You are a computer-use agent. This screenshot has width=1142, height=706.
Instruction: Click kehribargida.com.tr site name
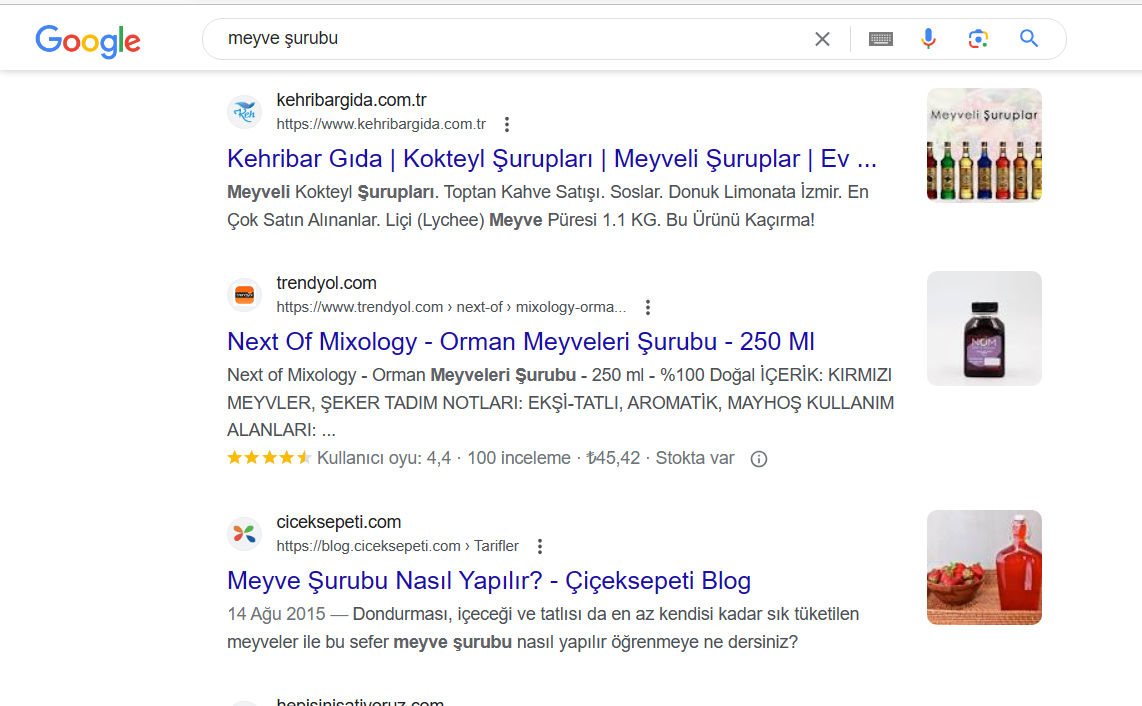(x=351, y=100)
